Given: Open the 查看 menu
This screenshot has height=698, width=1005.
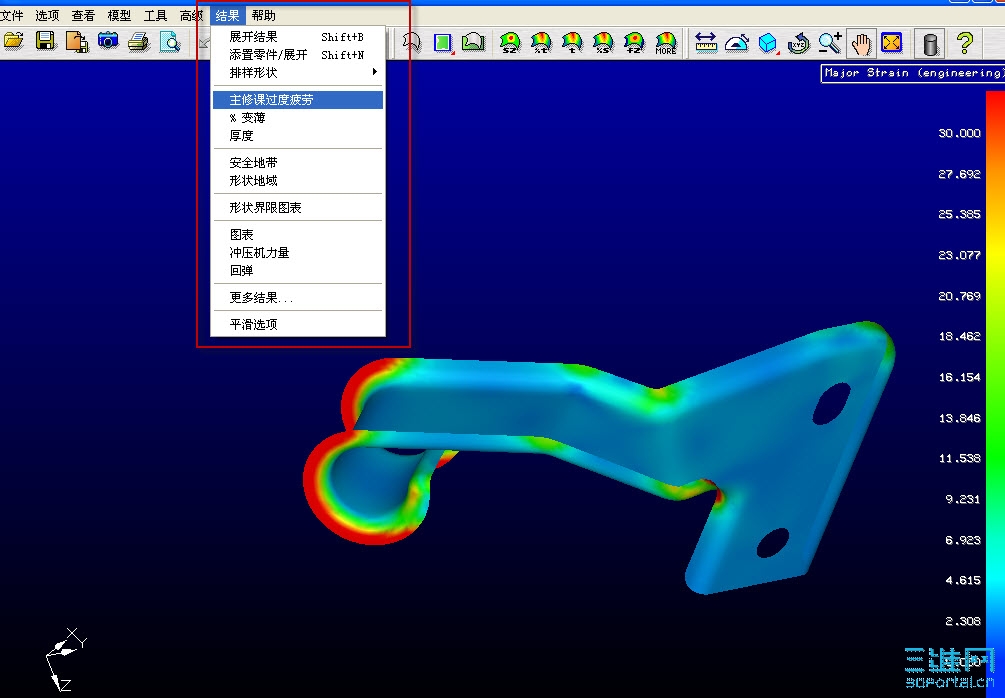Looking at the screenshot, I should click(x=83, y=15).
